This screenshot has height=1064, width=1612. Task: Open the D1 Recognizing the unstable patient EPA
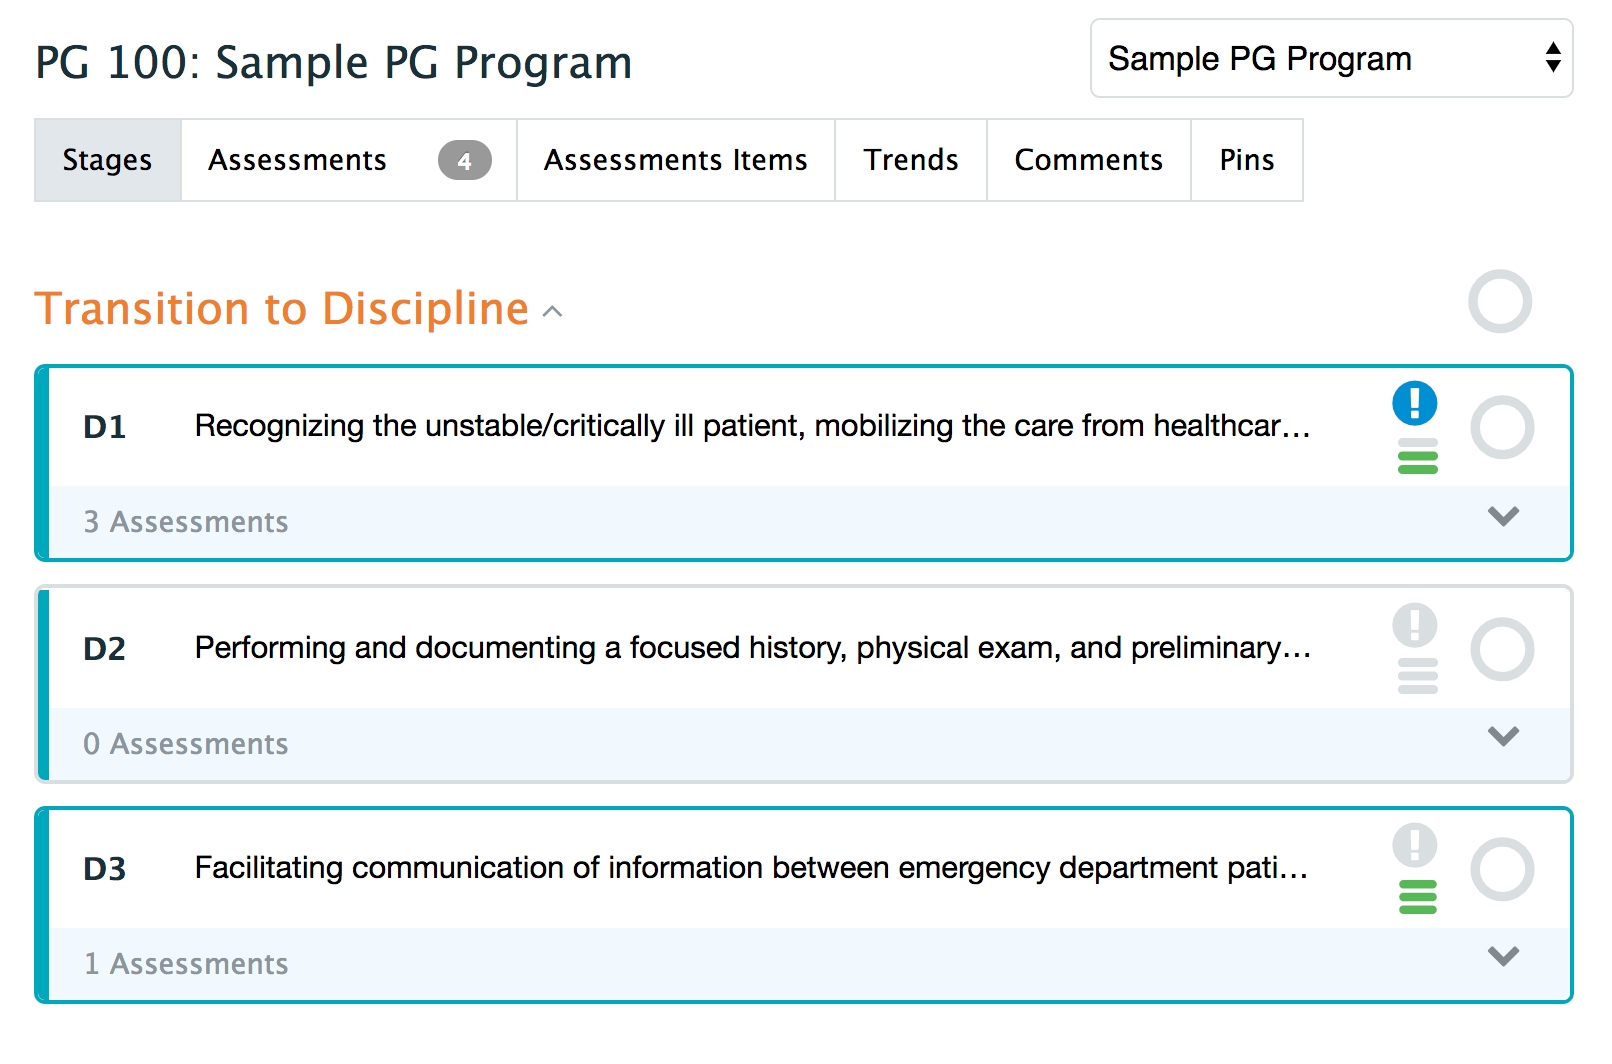[x=750, y=427]
